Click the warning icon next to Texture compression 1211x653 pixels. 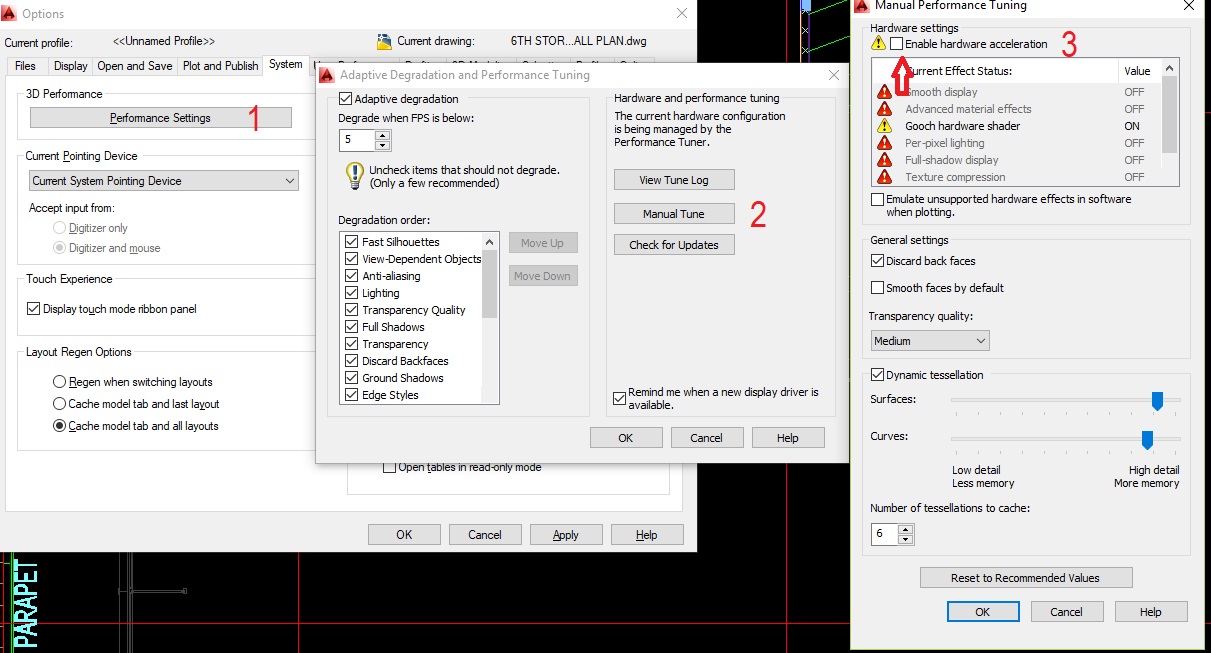[884, 176]
